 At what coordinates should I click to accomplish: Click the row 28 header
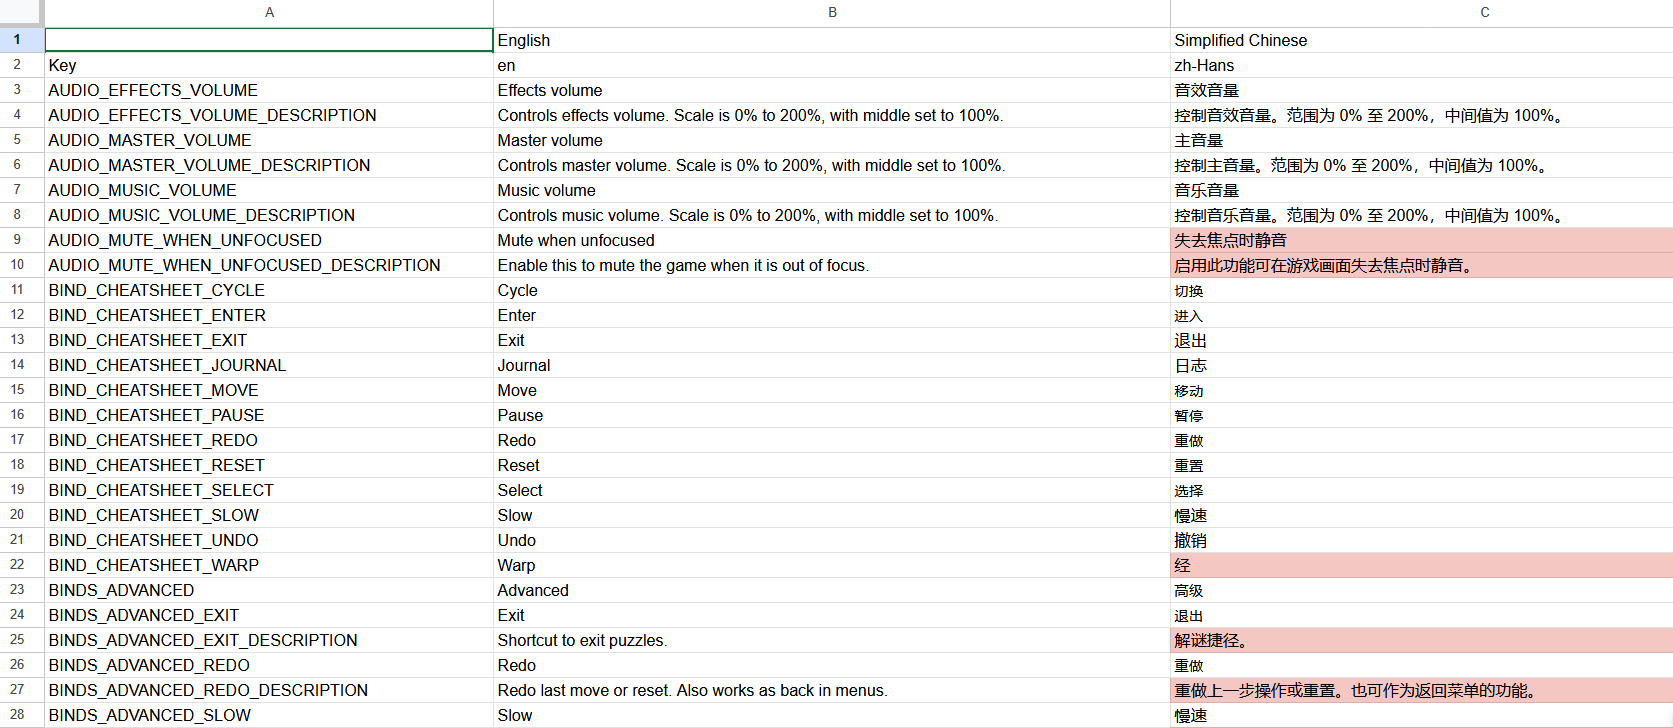click(x=18, y=714)
